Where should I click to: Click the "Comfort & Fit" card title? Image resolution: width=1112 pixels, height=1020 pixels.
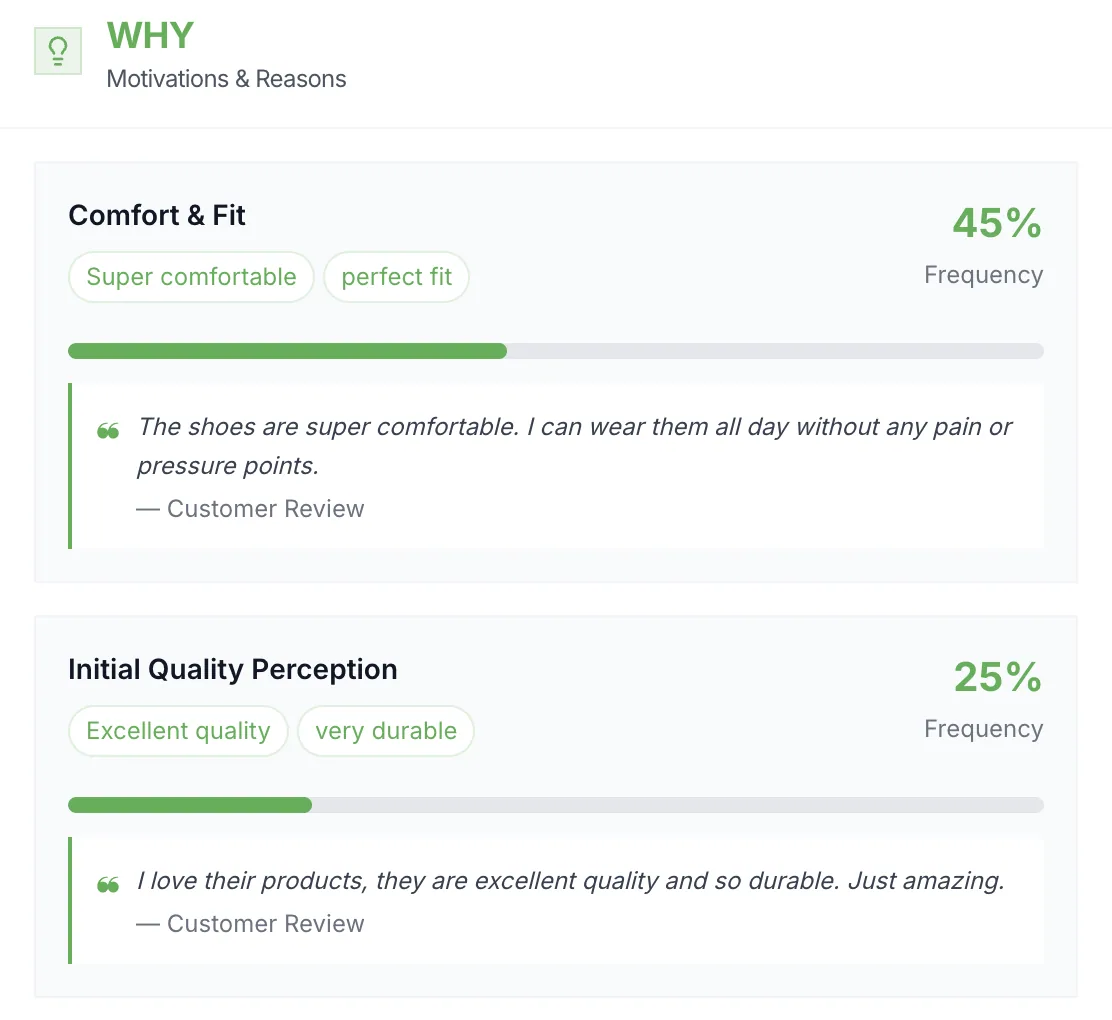157,215
